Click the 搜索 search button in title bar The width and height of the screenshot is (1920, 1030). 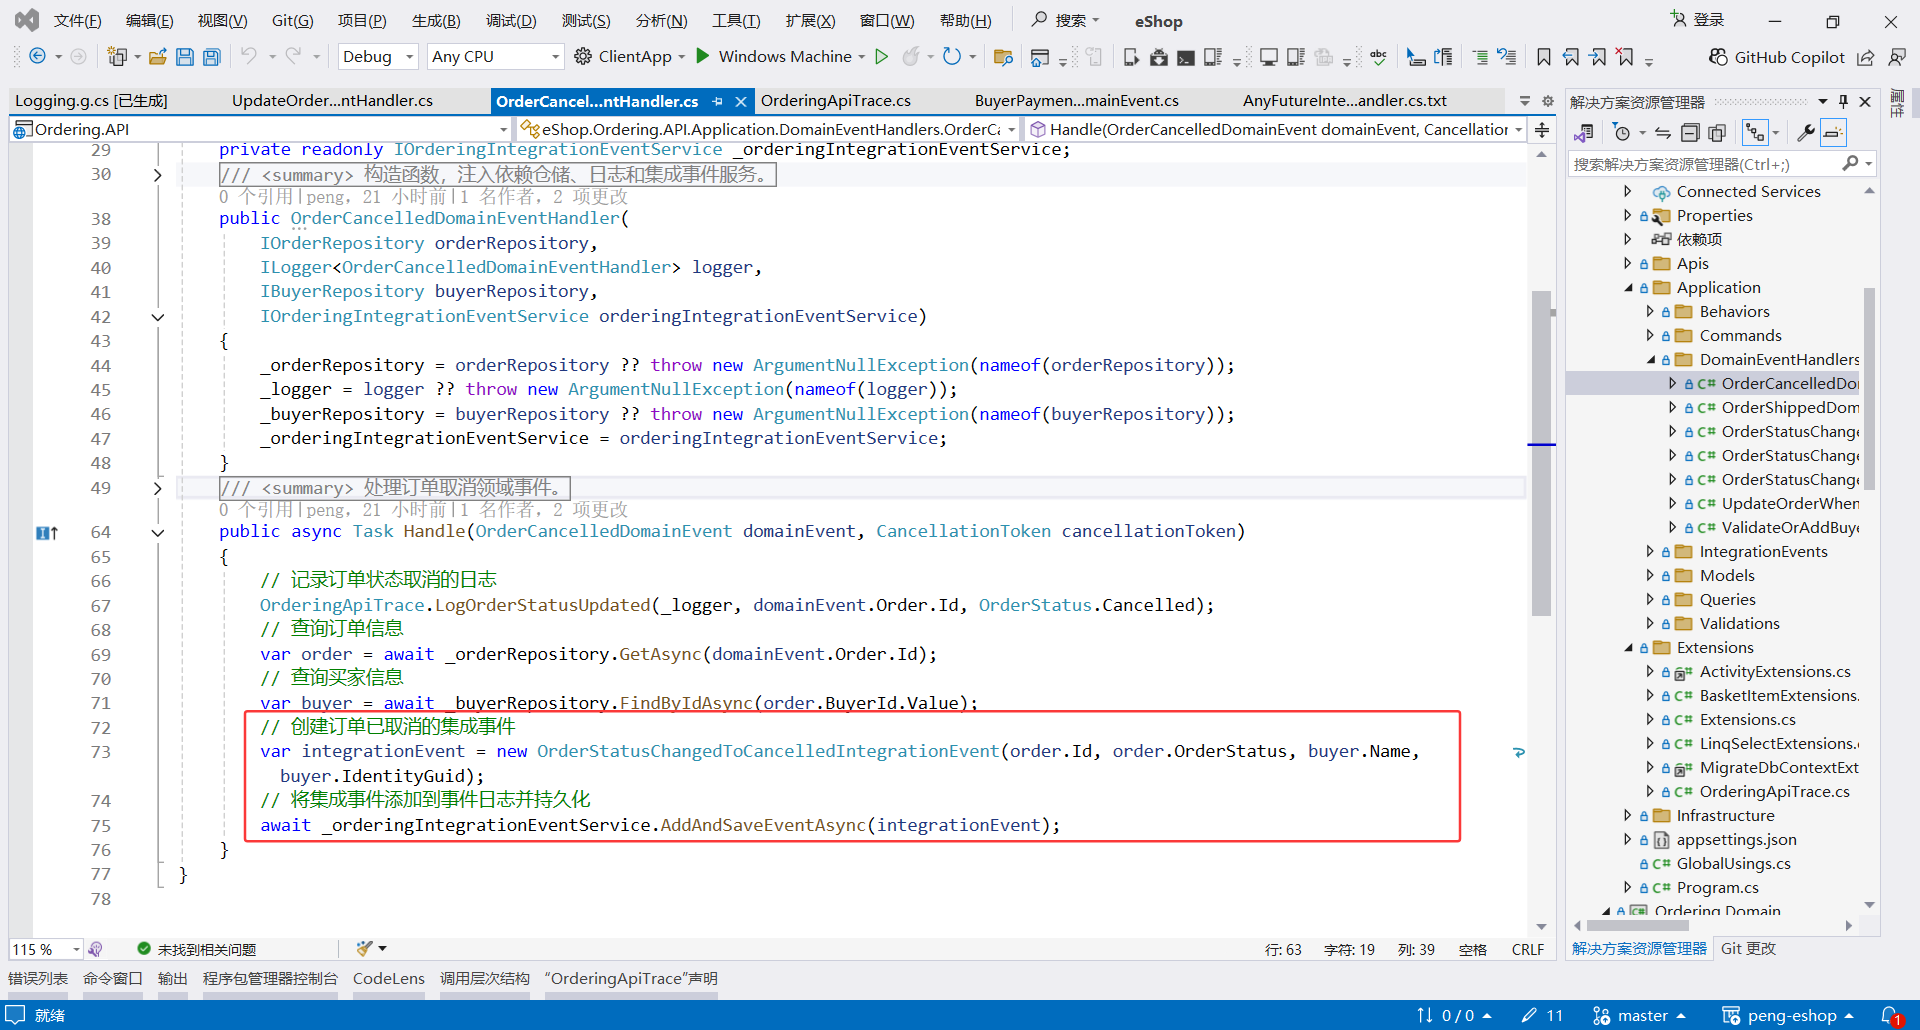1066,20
